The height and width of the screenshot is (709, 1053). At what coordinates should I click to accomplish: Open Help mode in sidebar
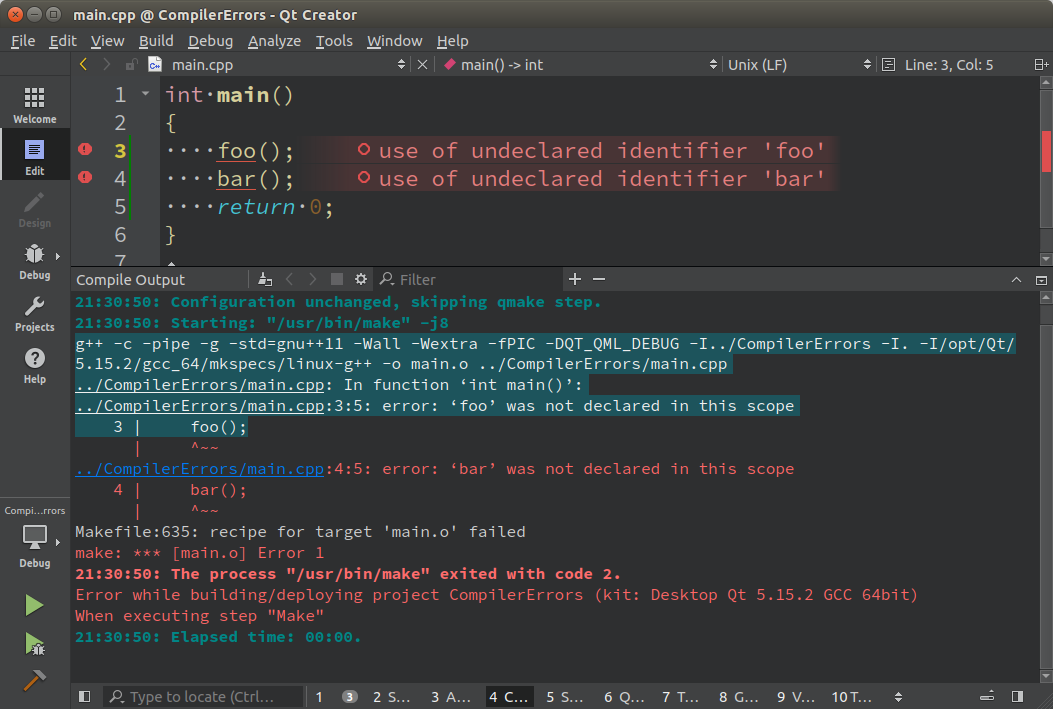tap(34, 364)
